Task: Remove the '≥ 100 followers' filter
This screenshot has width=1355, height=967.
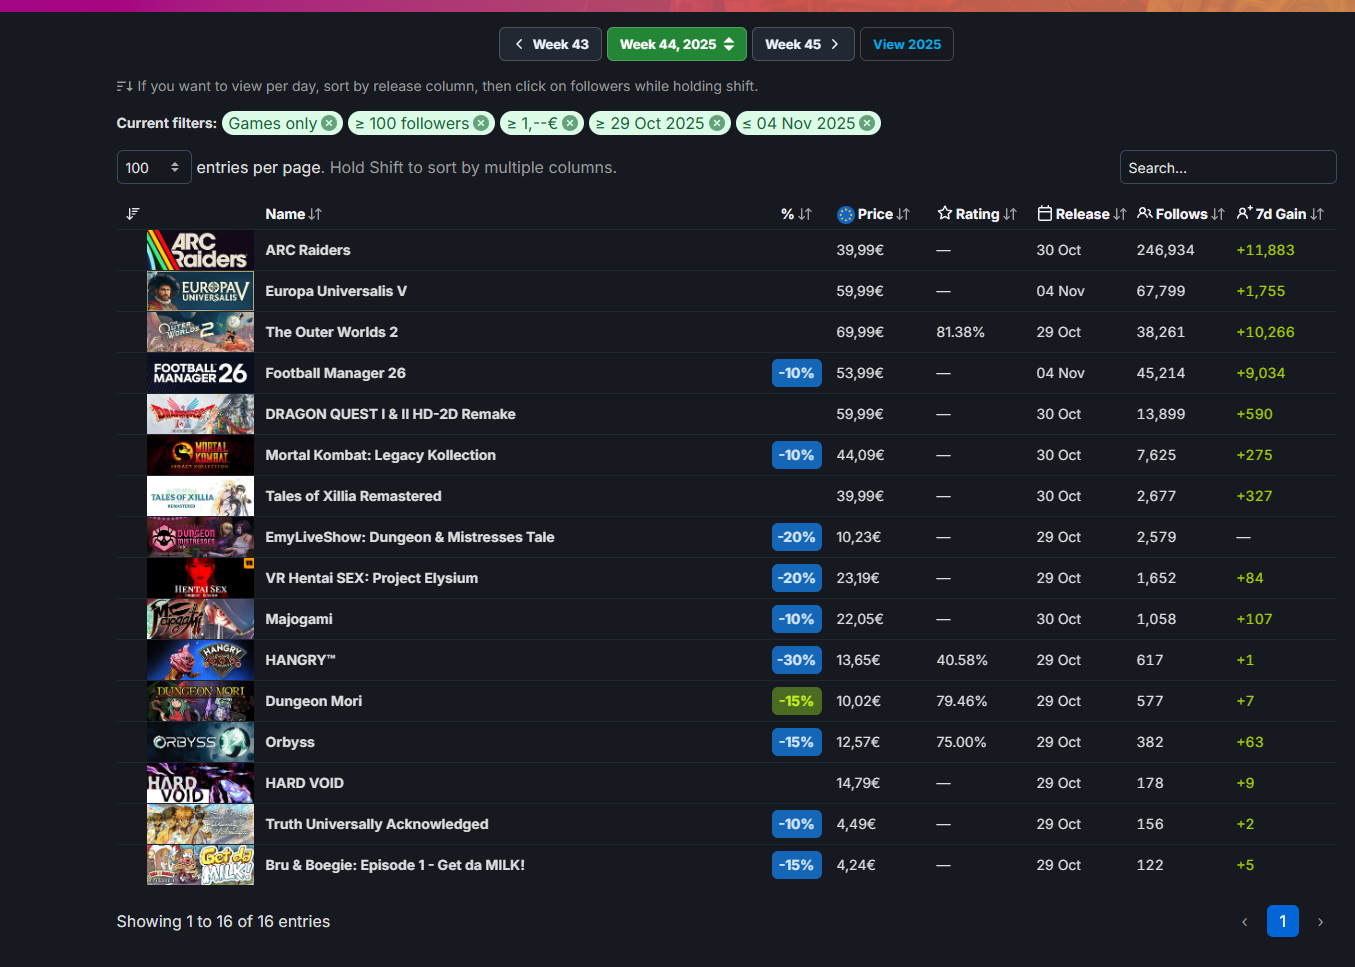Action: (x=481, y=123)
